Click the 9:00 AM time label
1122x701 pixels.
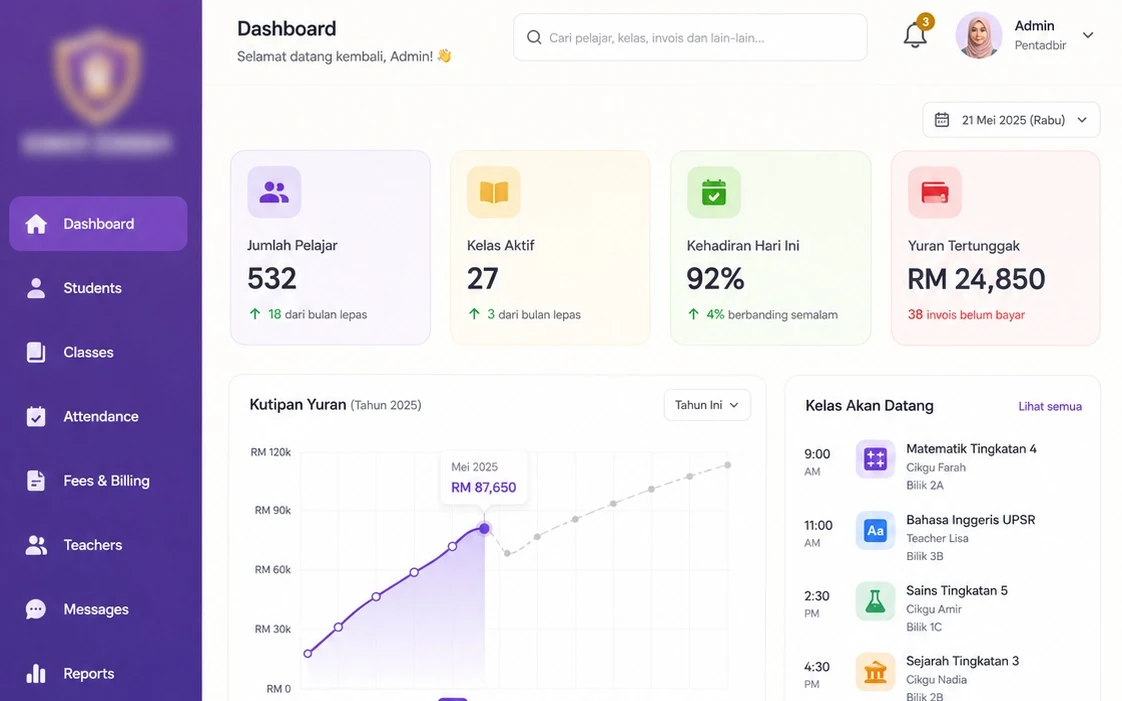(x=816, y=462)
